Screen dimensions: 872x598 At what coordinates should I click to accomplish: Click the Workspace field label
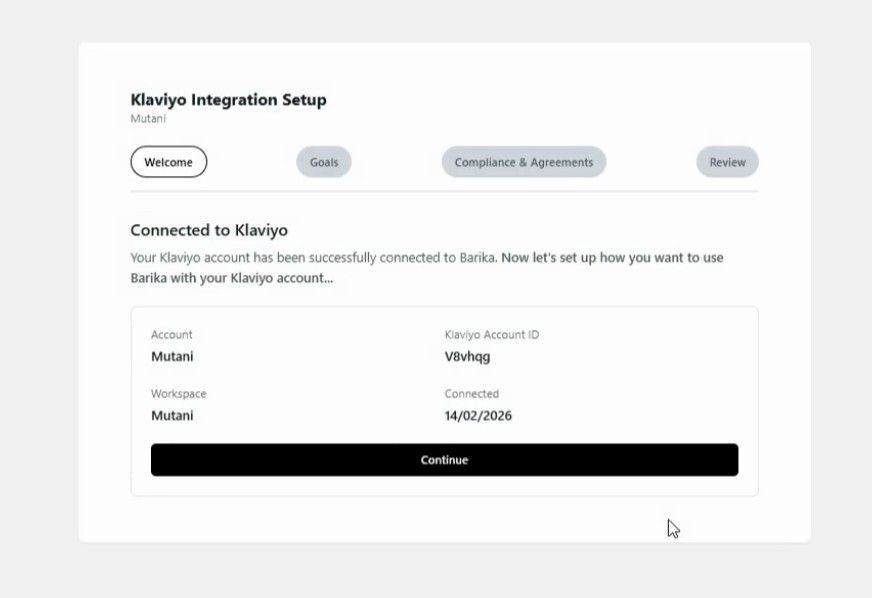pyautogui.click(x=179, y=394)
